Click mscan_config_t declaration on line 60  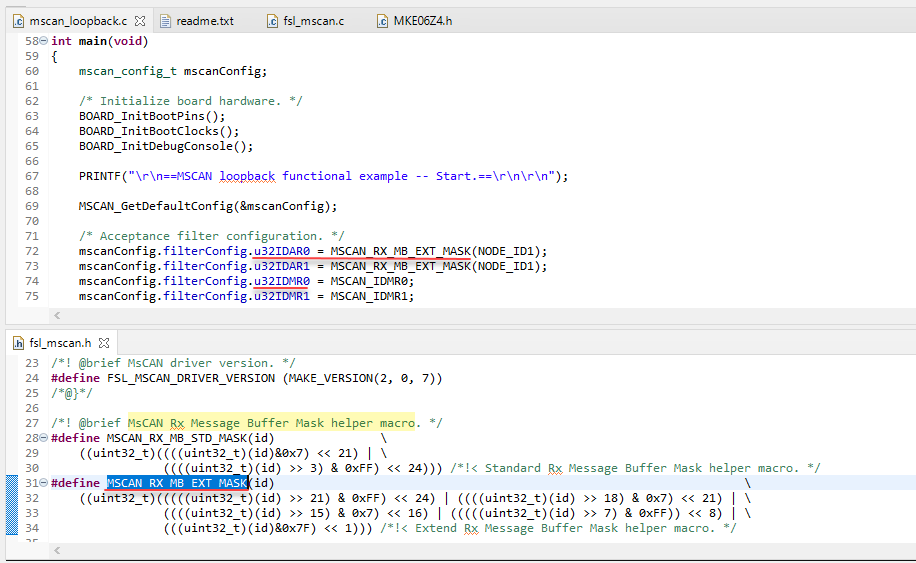[x=173, y=71]
